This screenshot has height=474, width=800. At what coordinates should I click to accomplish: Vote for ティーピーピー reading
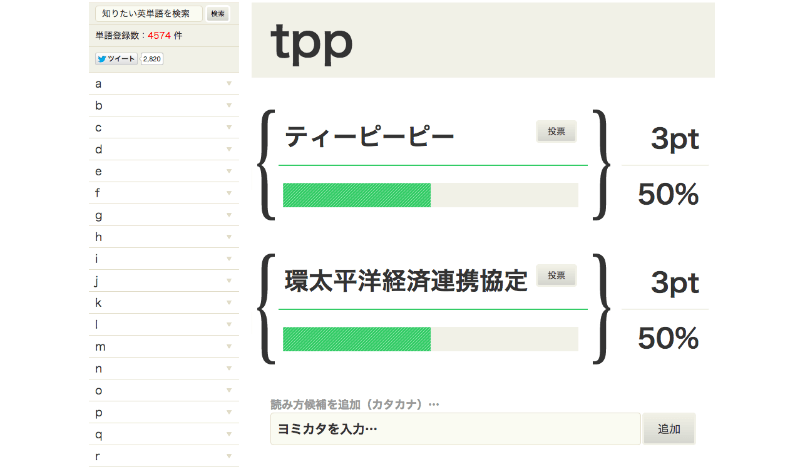[x=556, y=132]
